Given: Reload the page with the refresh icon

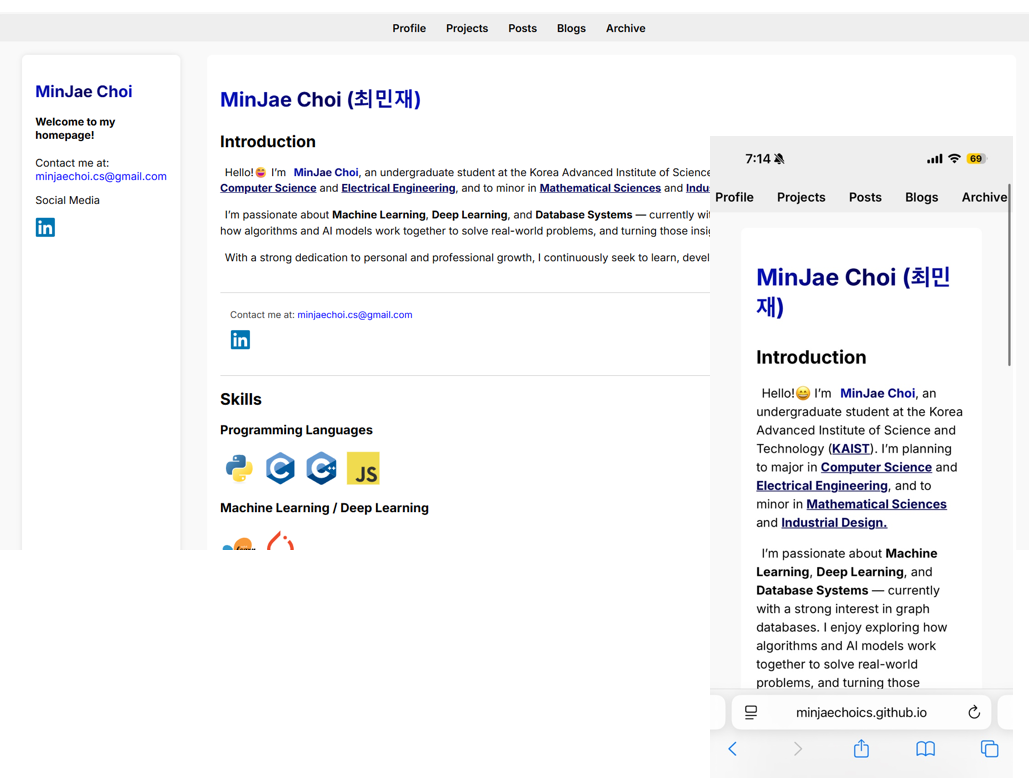Looking at the screenshot, I should tap(973, 712).
